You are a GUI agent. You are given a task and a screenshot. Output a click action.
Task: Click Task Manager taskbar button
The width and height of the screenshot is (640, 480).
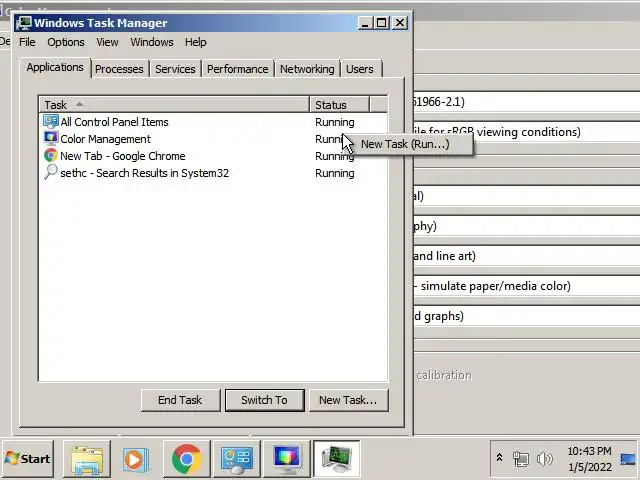336,459
